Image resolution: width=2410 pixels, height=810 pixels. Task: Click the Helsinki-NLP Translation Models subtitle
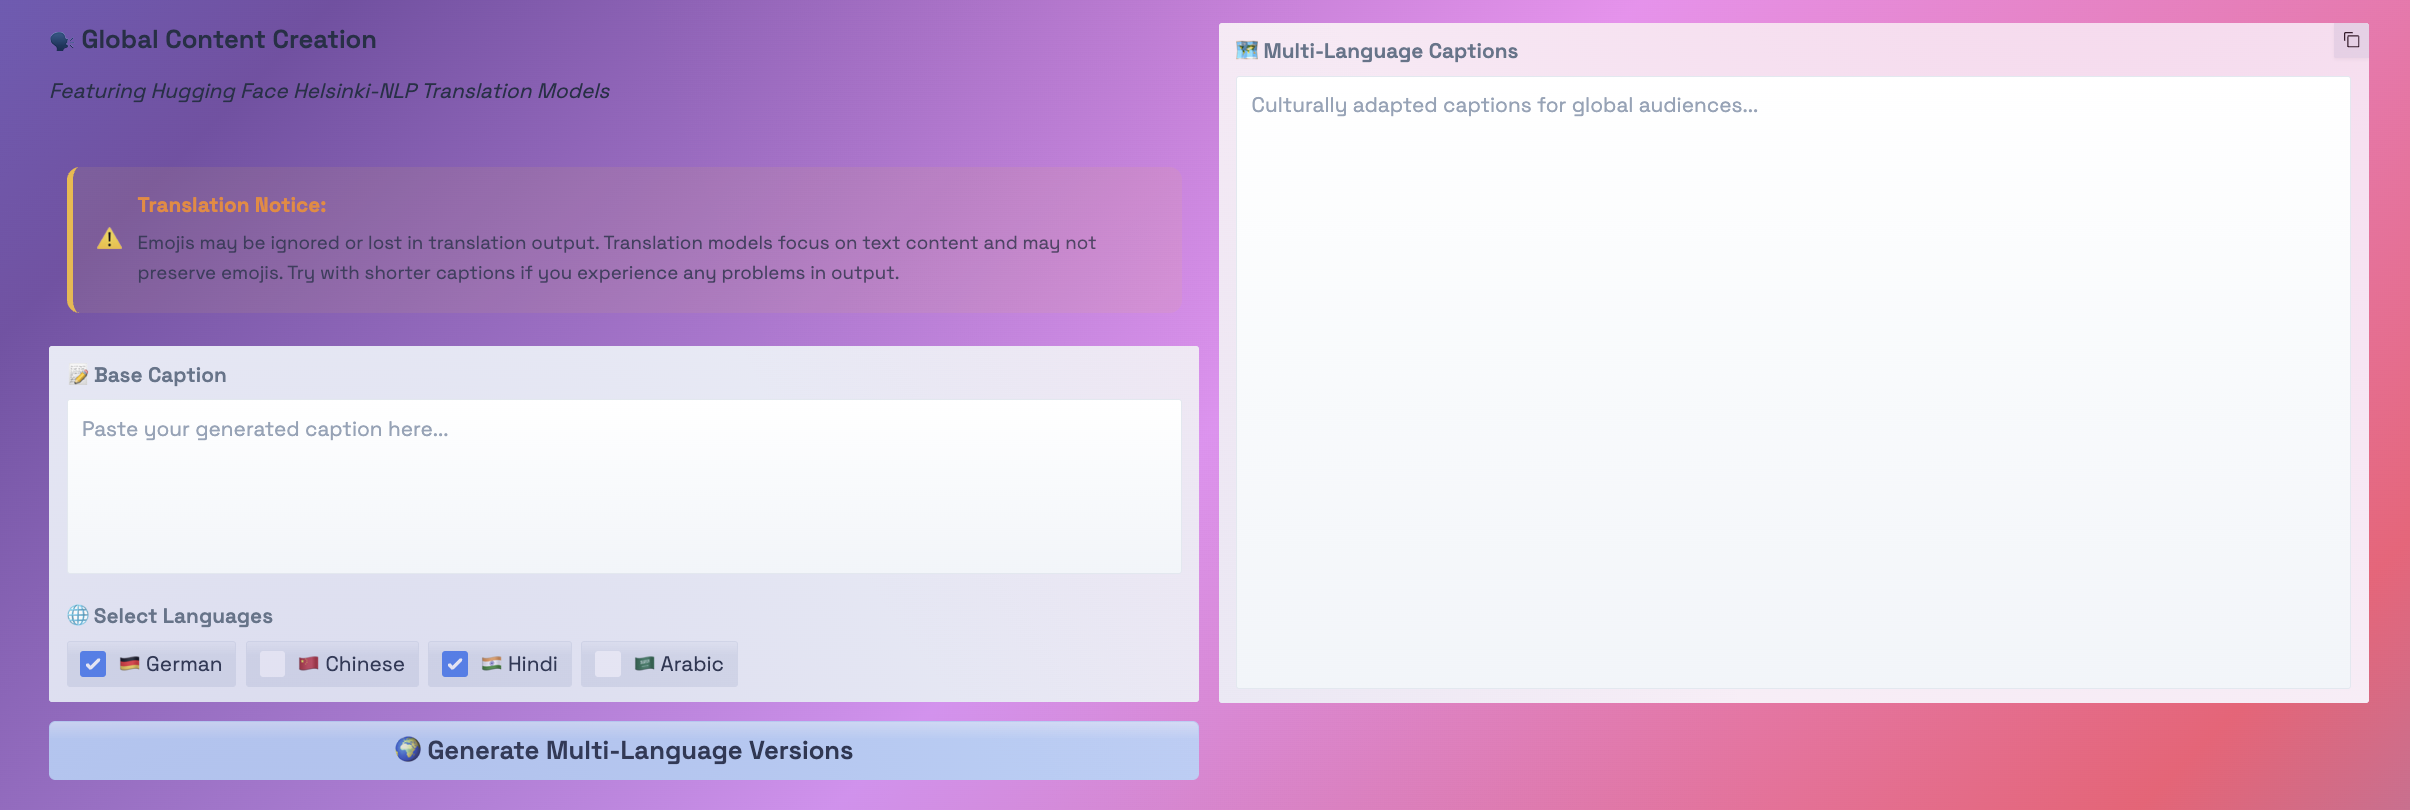[x=329, y=91]
